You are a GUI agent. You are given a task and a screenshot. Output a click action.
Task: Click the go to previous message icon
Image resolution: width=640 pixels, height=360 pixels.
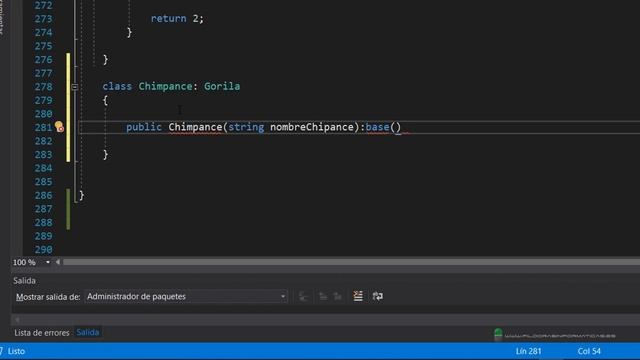tap(323, 296)
